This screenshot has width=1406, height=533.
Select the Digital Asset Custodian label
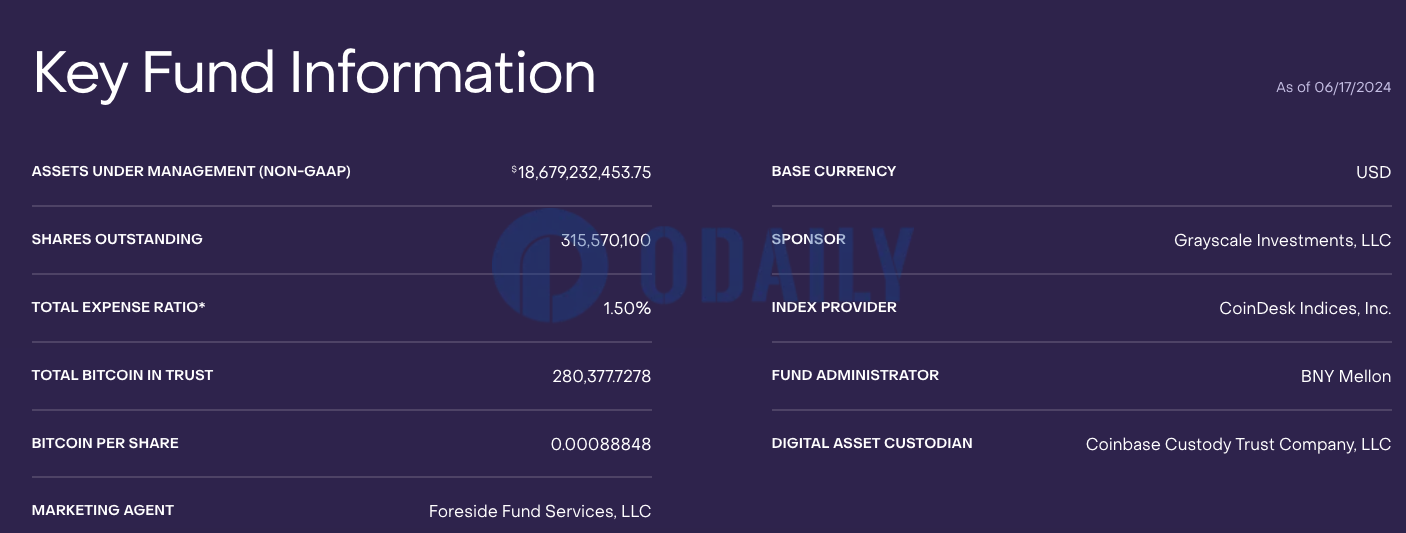tap(872, 443)
